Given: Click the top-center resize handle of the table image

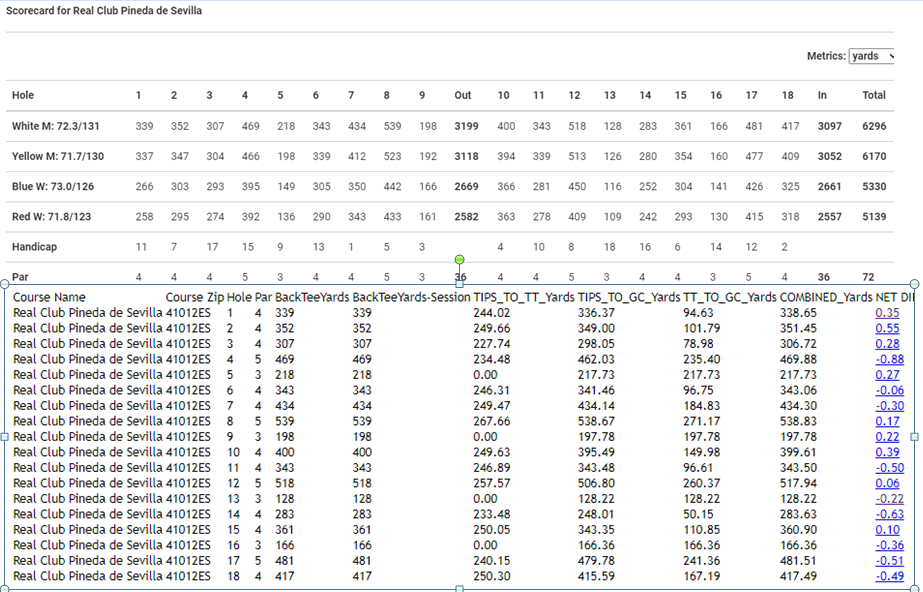Looking at the screenshot, I should pyautogui.click(x=460, y=284).
